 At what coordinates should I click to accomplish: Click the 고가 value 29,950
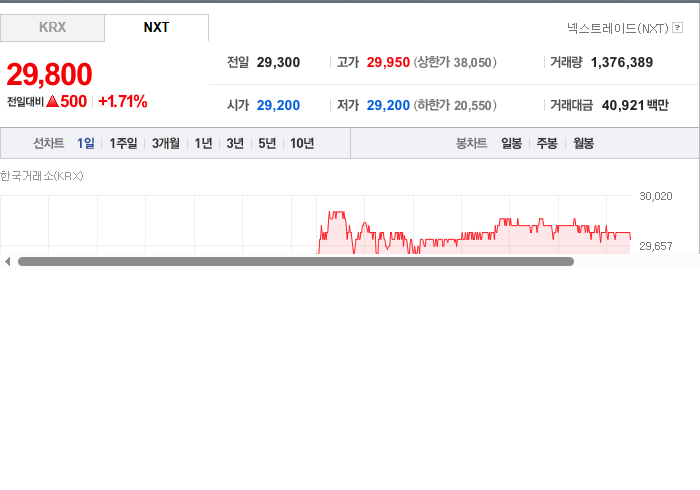[388, 62]
